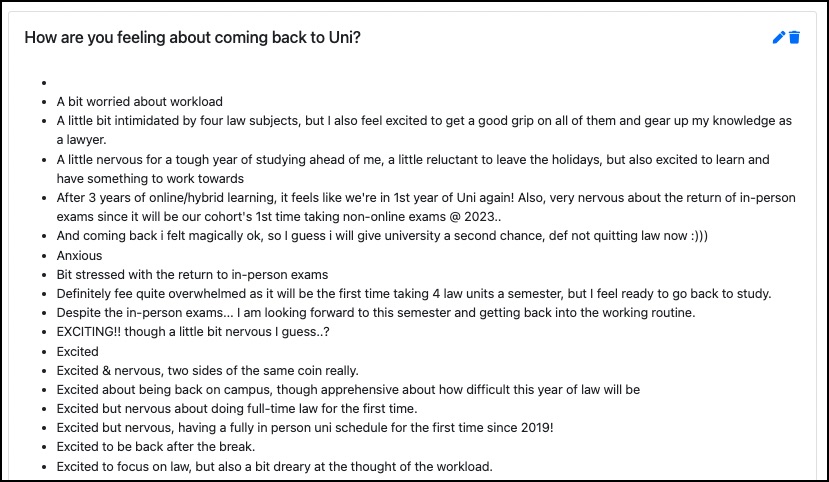Click the 'EXCITING!! though a little bit nervous' line

(x=193, y=332)
